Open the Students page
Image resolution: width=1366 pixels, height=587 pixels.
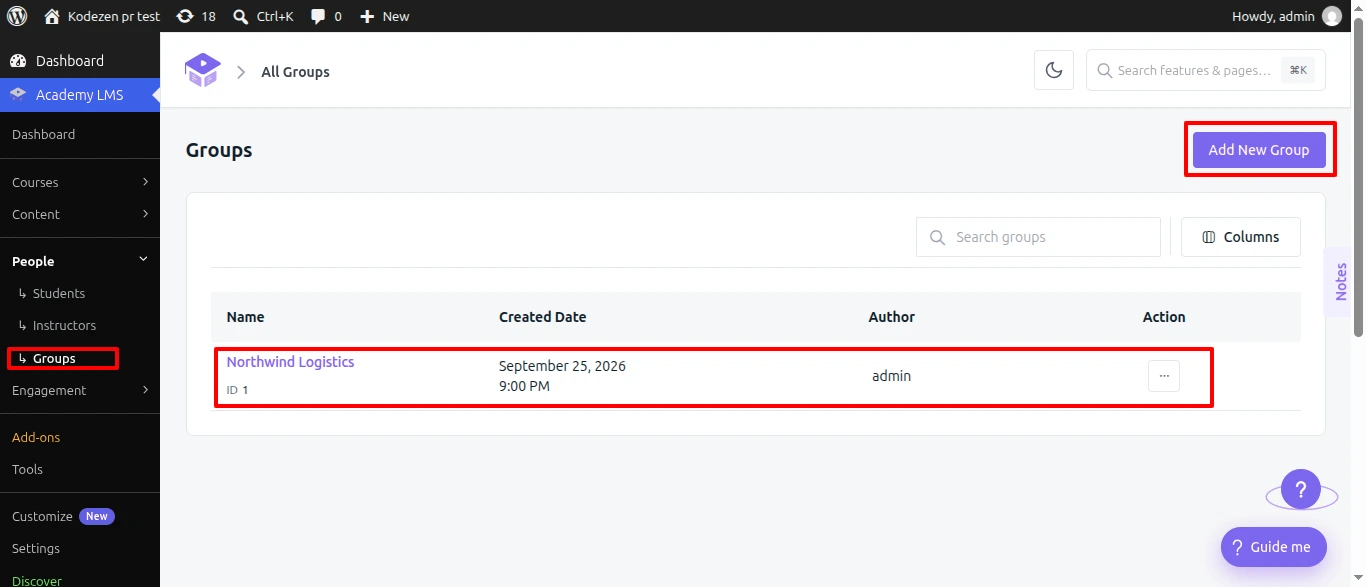coord(58,293)
